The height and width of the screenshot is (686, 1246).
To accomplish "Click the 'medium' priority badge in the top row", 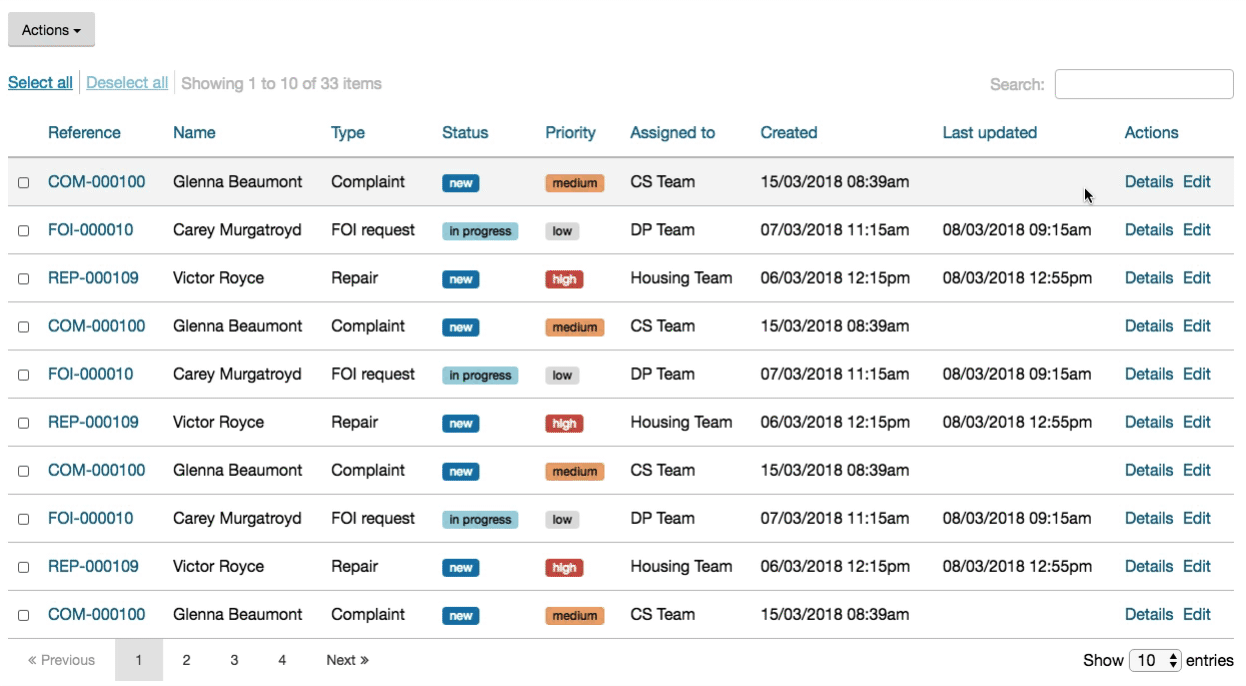I will pyautogui.click(x=574, y=183).
